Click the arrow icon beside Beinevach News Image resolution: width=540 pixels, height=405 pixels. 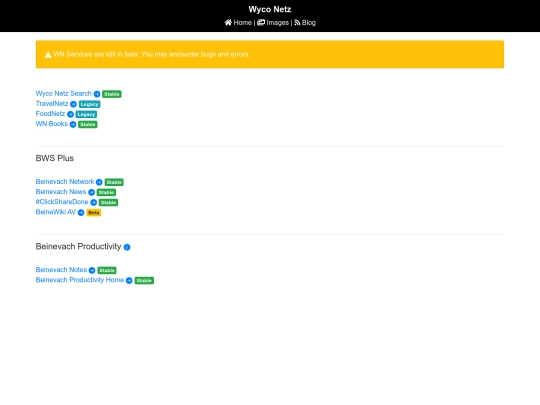[91, 192]
